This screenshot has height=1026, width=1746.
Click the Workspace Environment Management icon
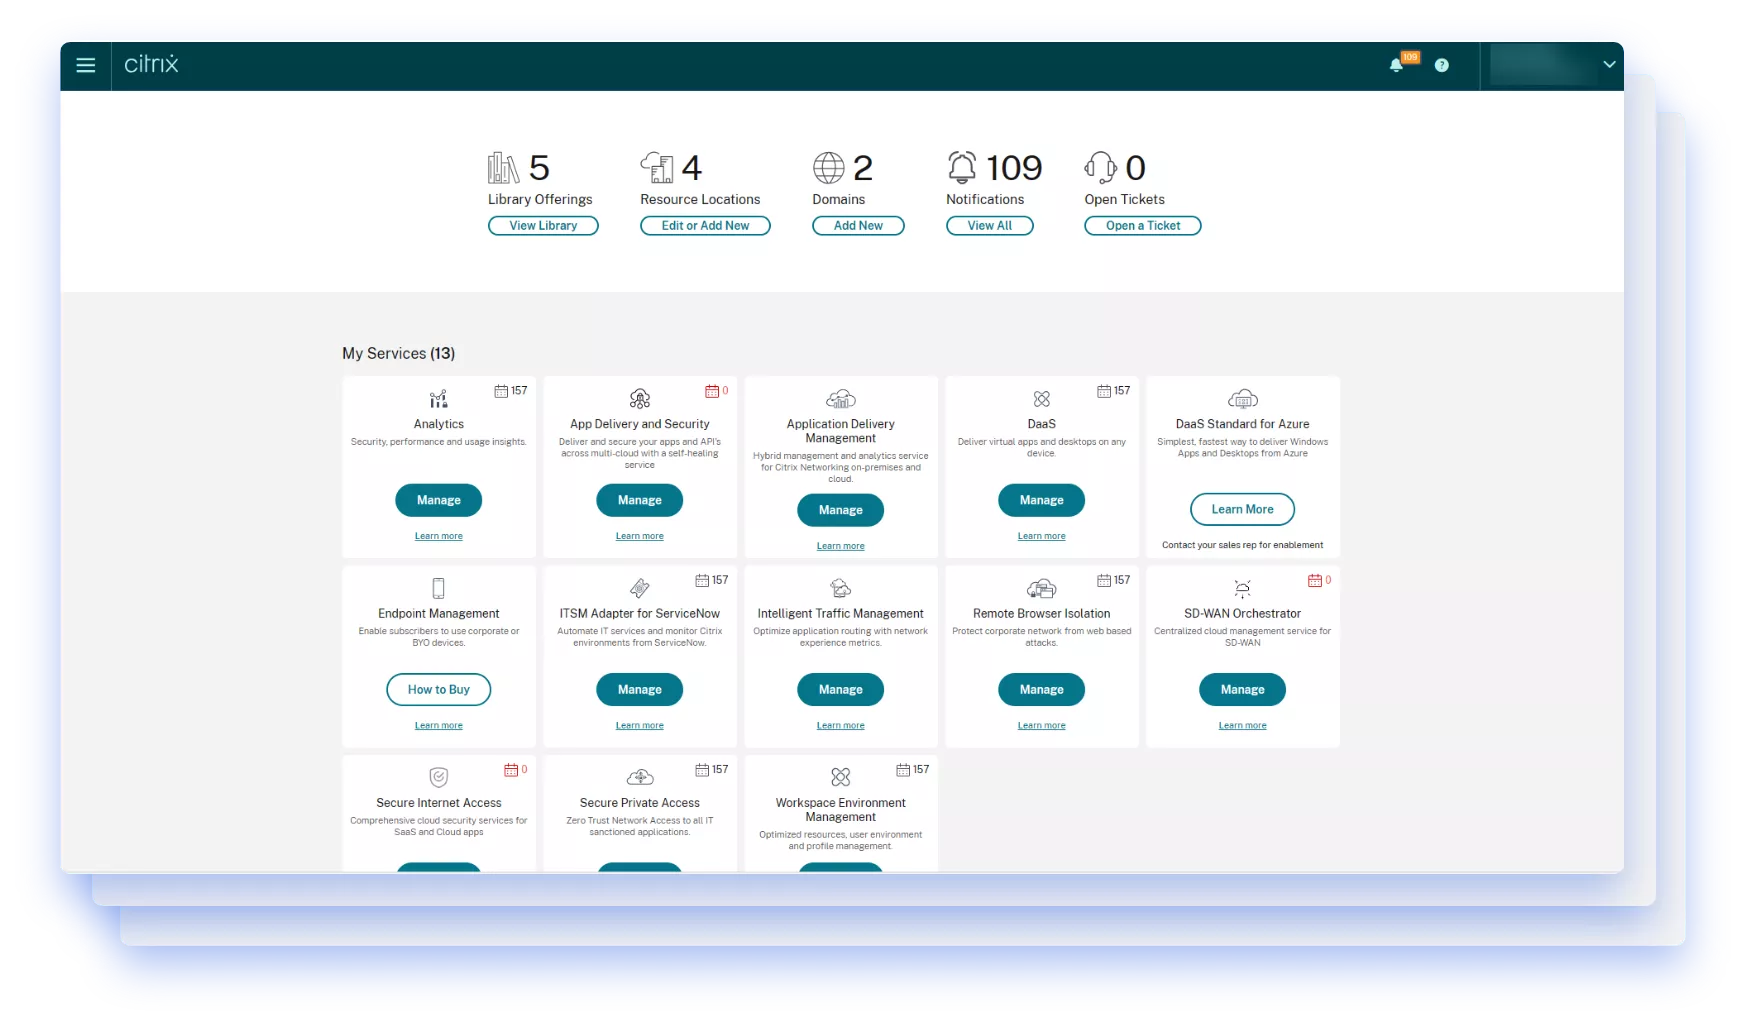pyautogui.click(x=841, y=777)
